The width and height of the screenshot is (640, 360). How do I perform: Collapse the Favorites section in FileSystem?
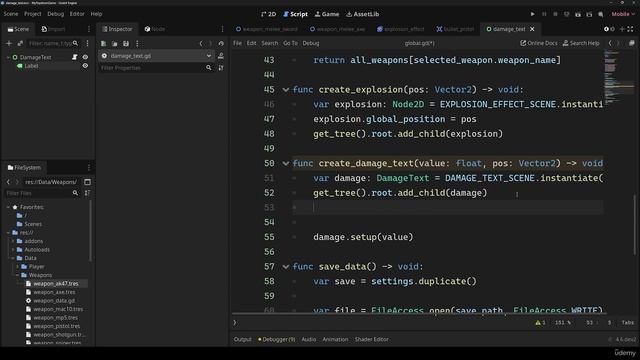8,207
